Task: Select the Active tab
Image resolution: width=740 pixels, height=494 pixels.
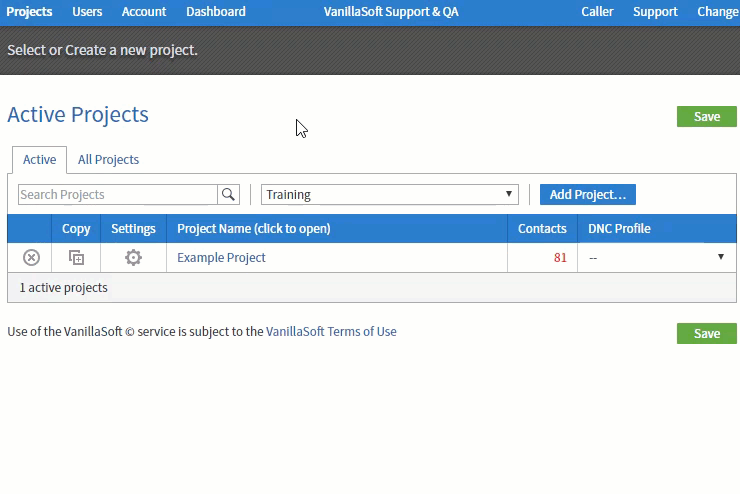Action: tap(40, 159)
